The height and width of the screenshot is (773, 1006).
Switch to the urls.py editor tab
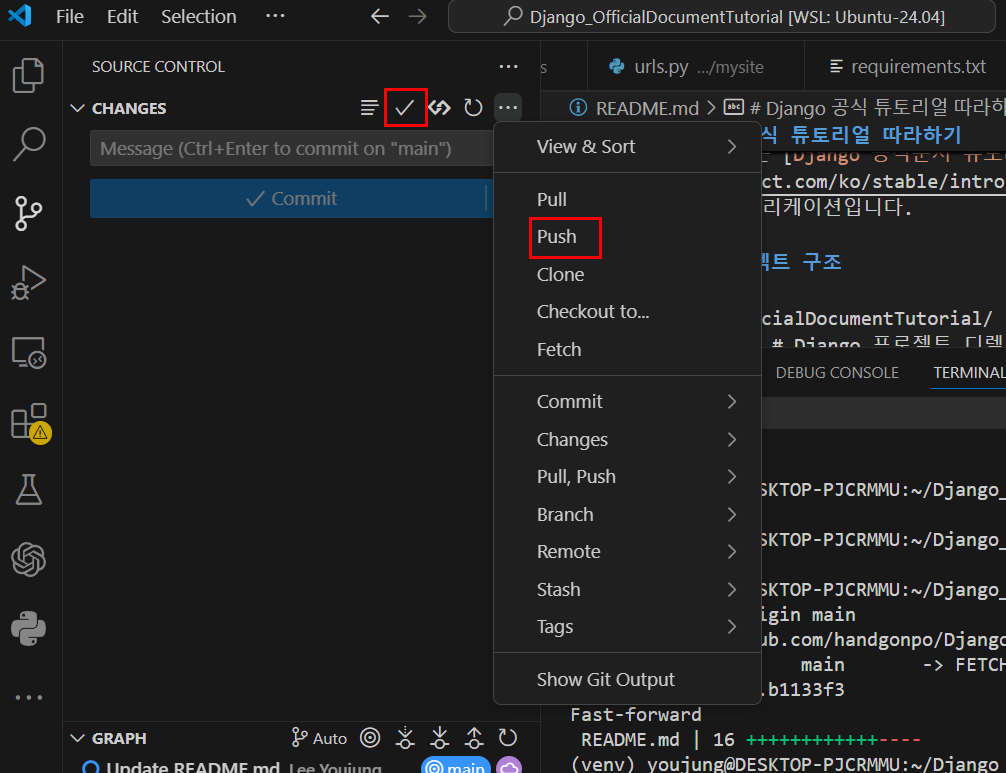(x=695, y=67)
